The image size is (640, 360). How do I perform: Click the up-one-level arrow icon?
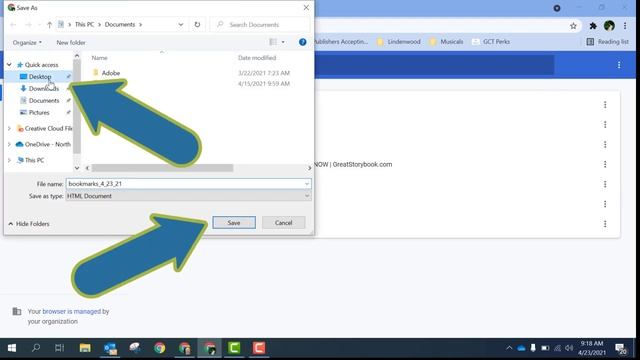pyautogui.click(x=49, y=25)
